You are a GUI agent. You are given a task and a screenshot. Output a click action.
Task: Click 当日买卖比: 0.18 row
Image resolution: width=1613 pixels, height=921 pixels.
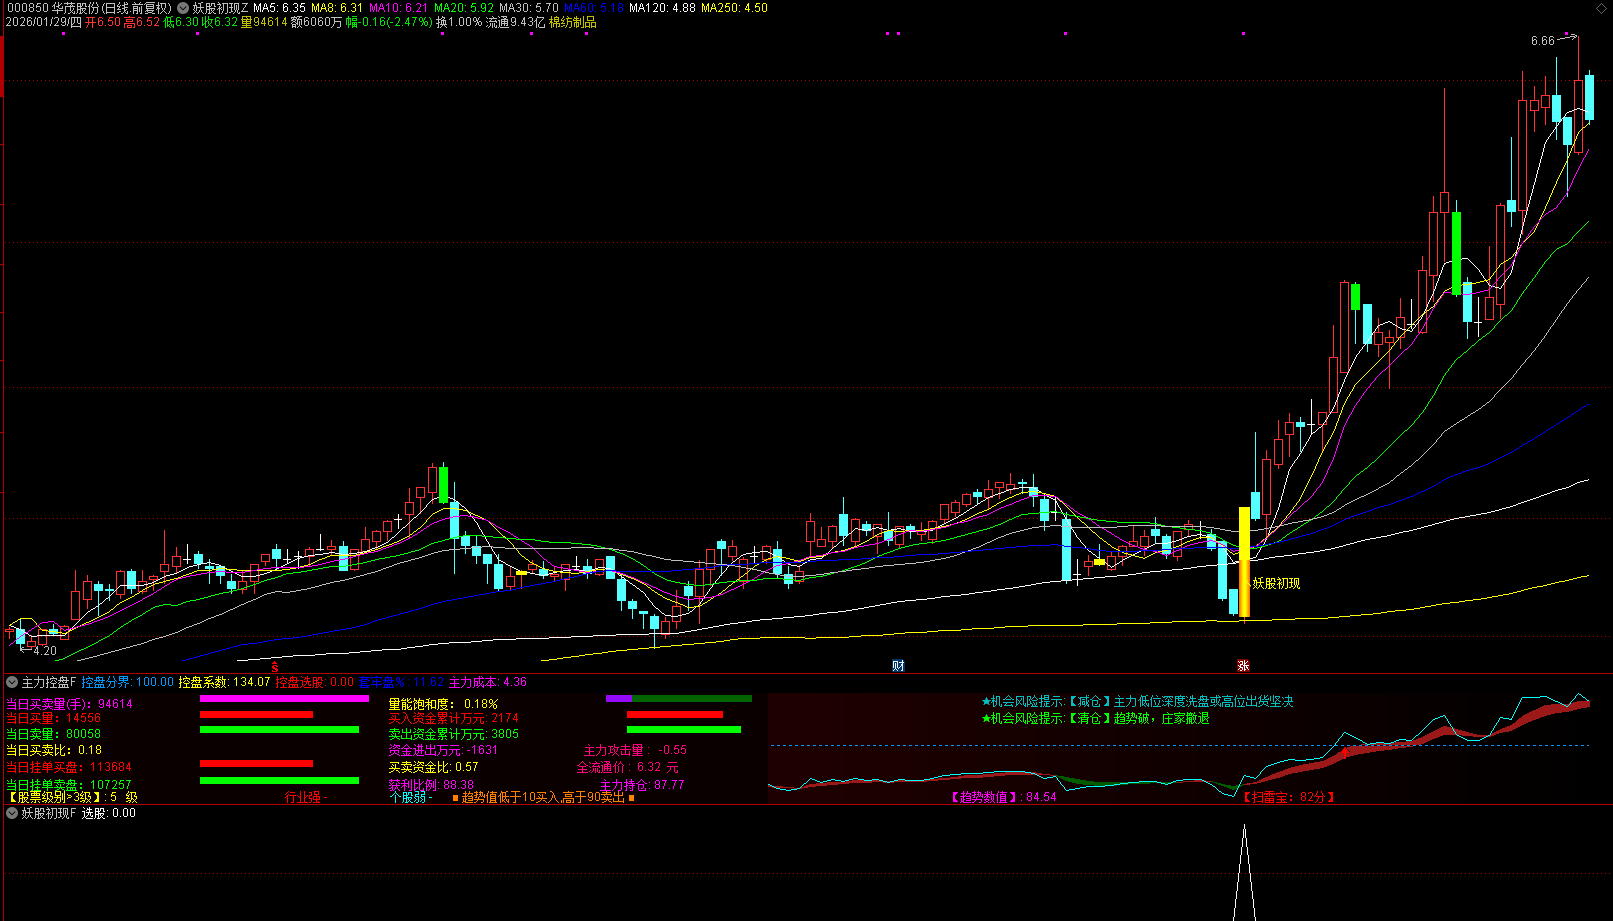[53, 750]
